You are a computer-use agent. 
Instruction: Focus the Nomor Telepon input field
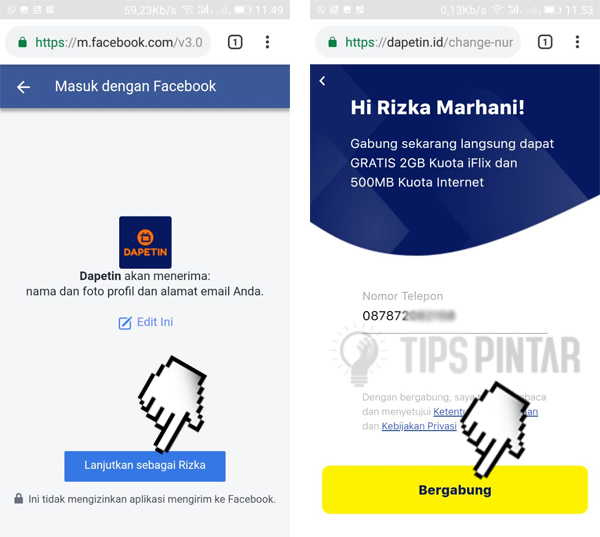(x=455, y=318)
